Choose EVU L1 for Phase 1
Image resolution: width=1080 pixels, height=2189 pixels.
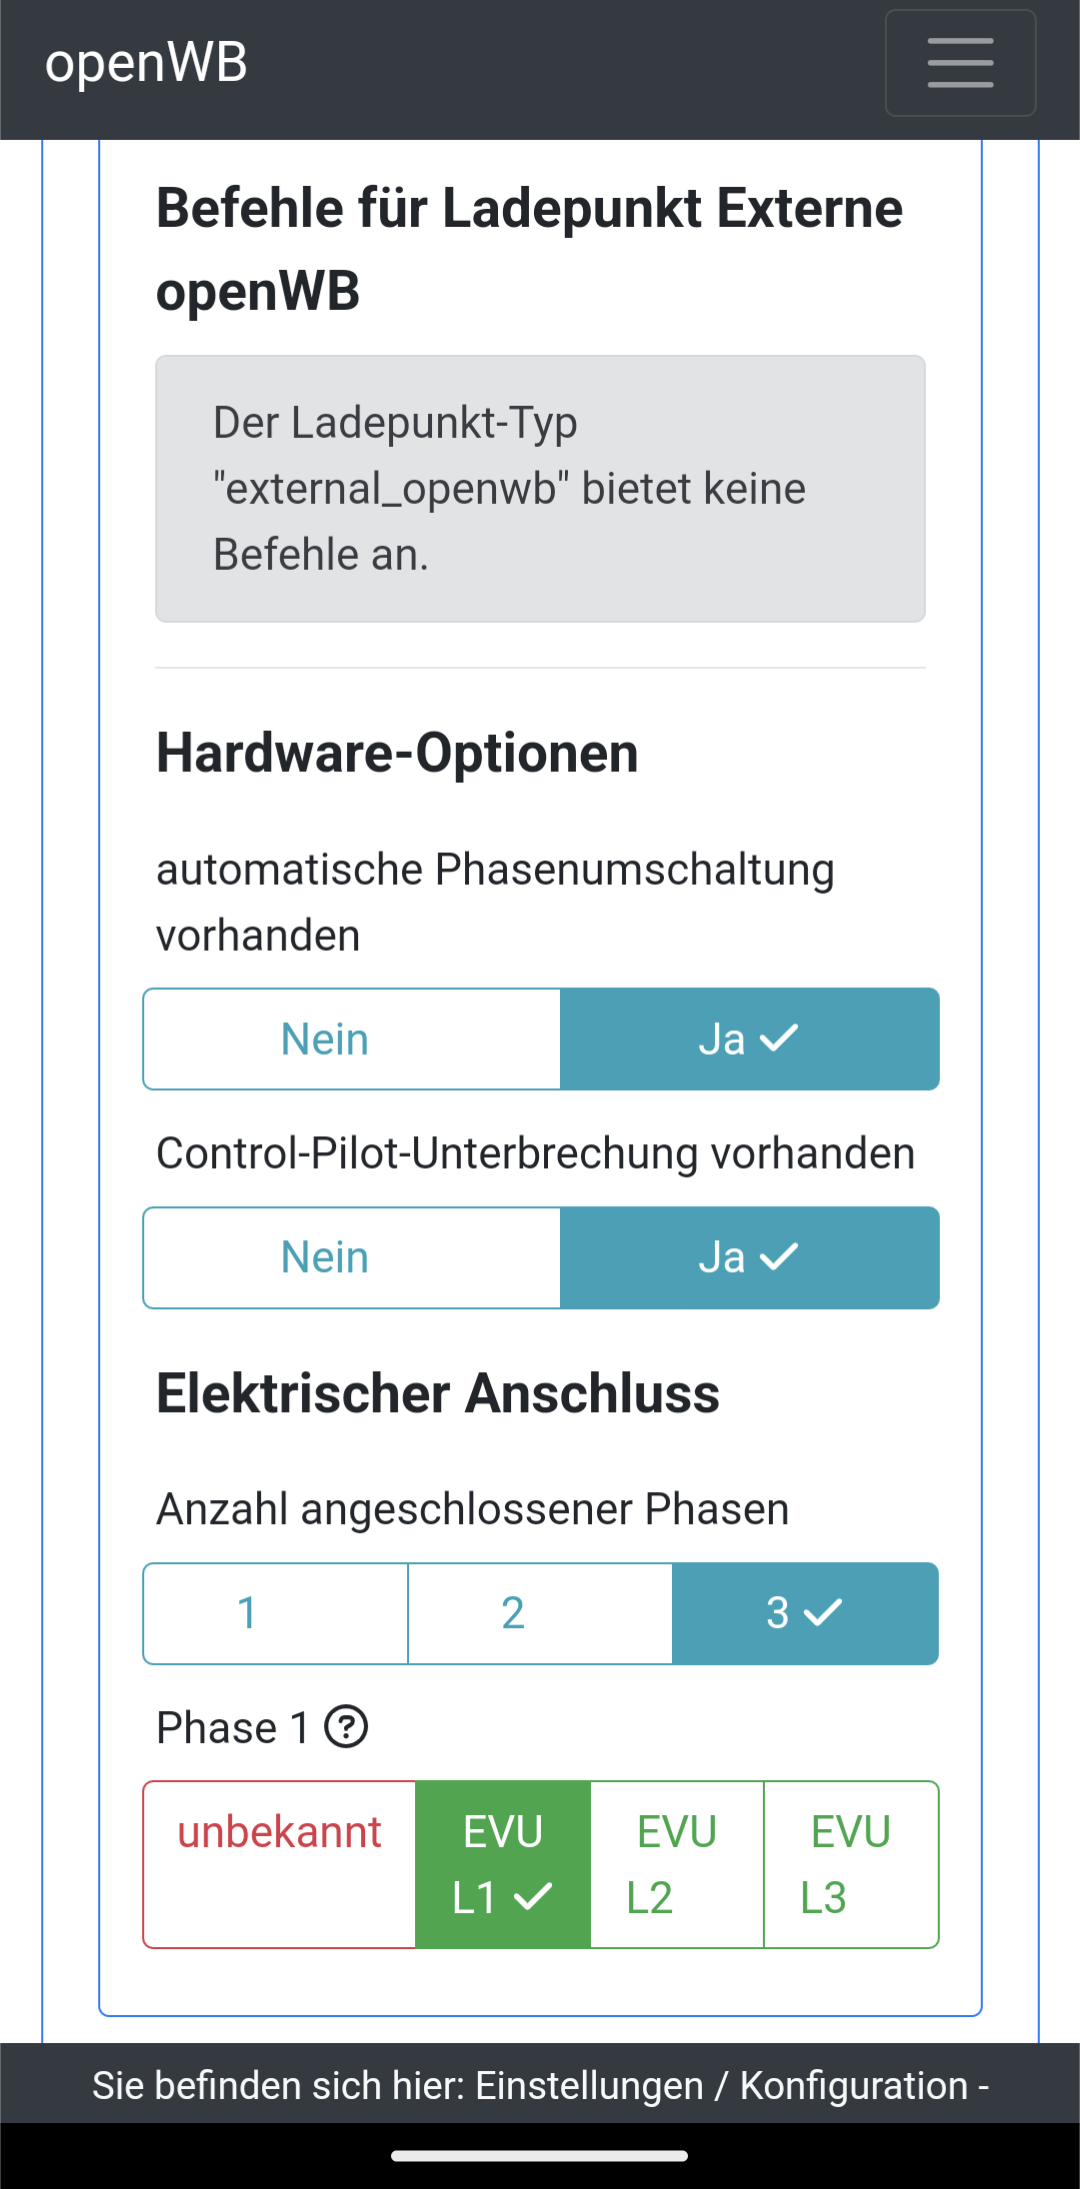[x=503, y=1864]
